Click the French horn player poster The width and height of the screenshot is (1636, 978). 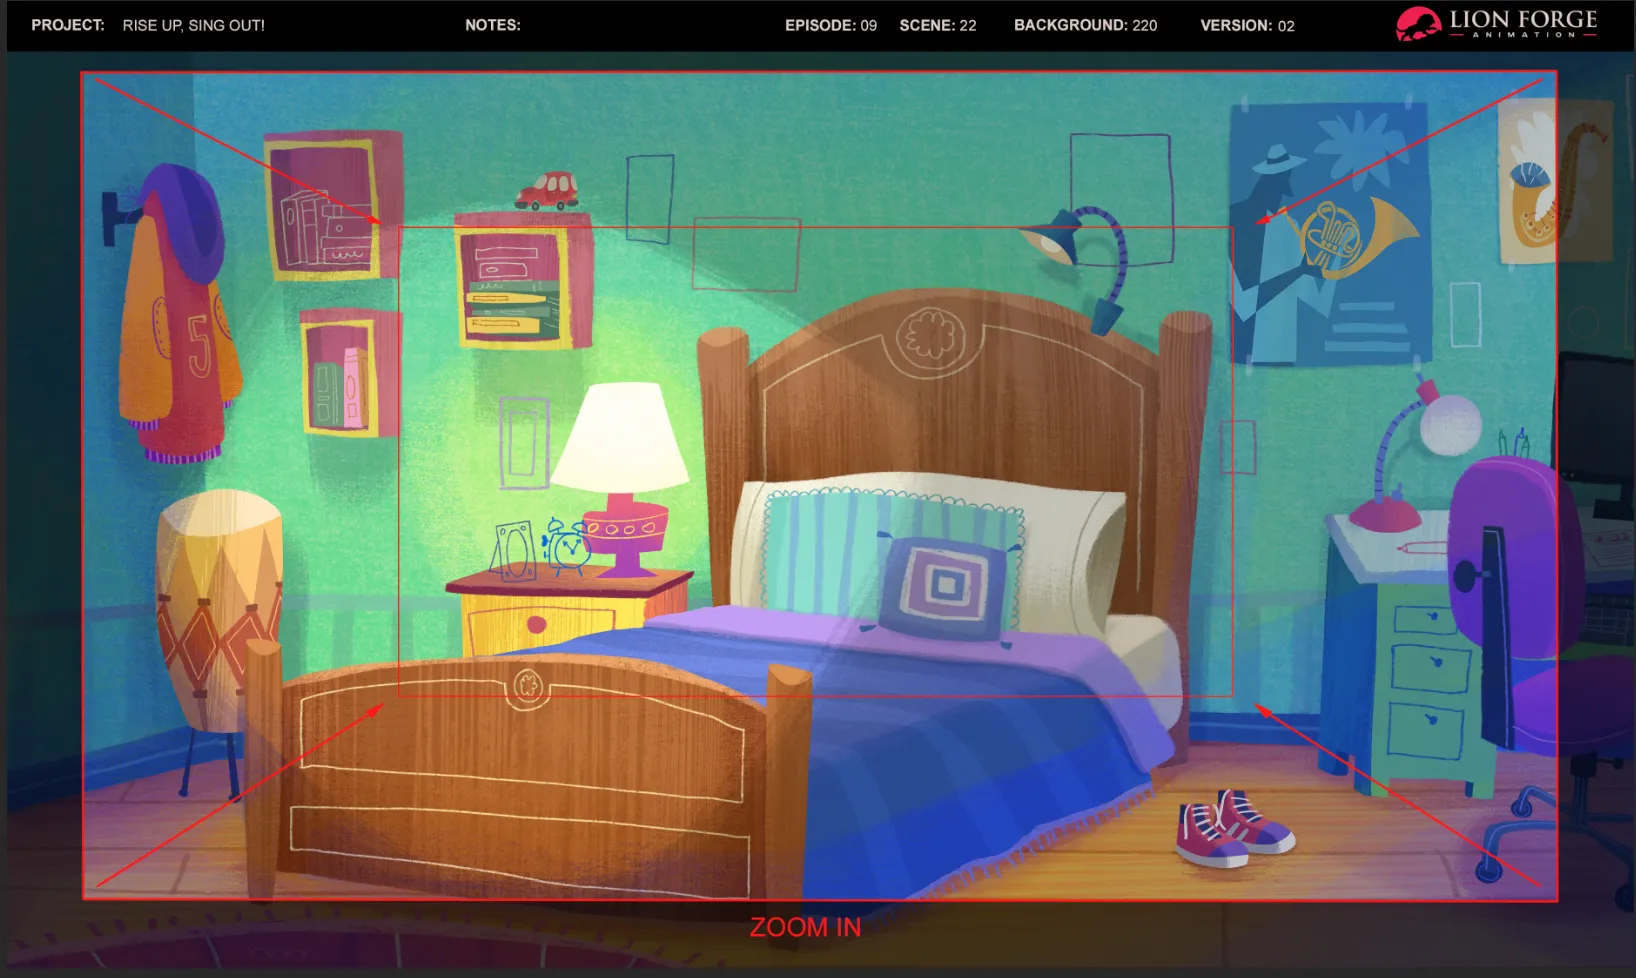tap(1329, 234)
